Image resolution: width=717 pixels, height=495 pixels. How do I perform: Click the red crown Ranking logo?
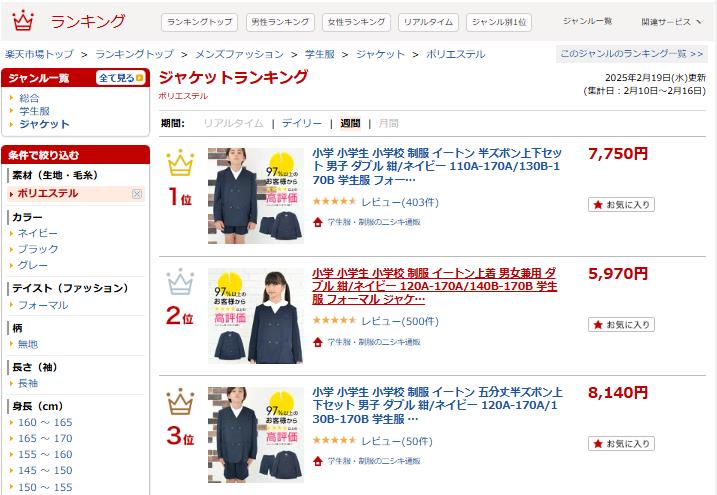(x=23, y=21)
